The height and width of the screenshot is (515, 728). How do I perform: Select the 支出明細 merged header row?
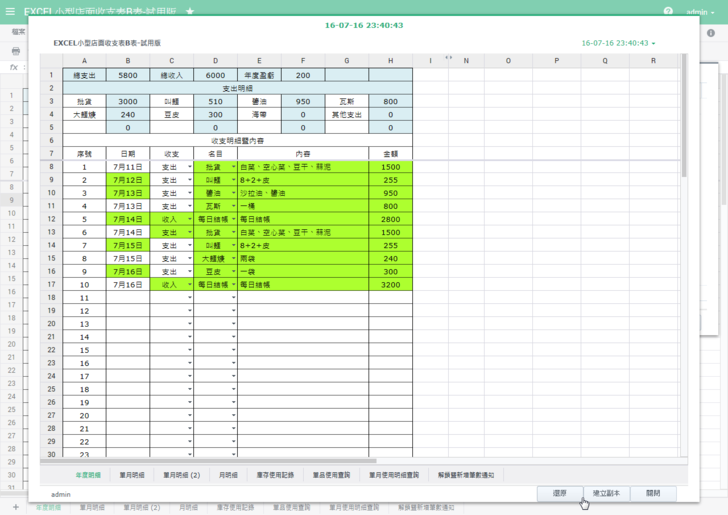[x=237, y=88]
